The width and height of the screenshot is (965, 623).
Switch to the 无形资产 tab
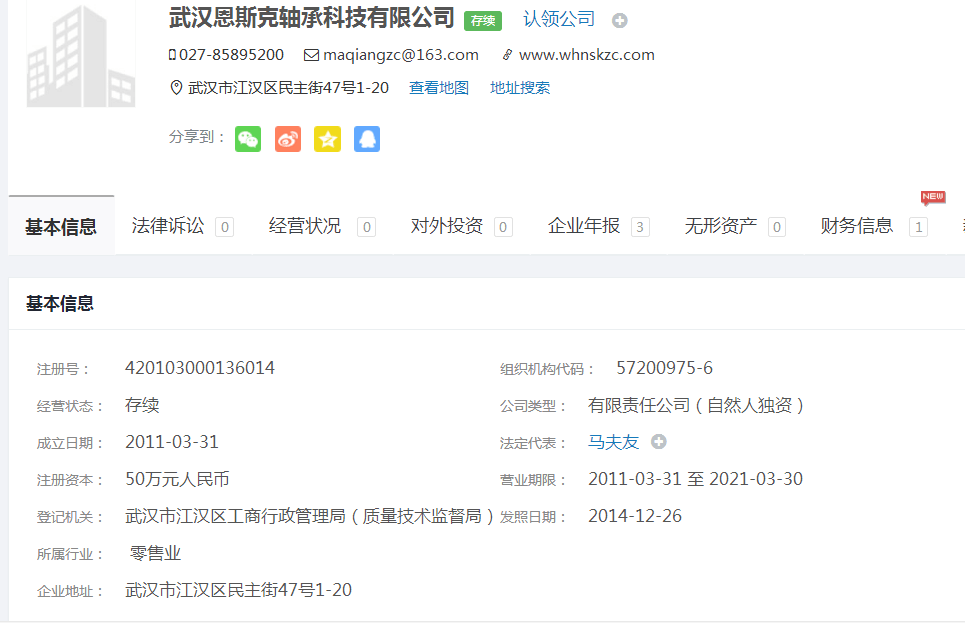point(720,226)
